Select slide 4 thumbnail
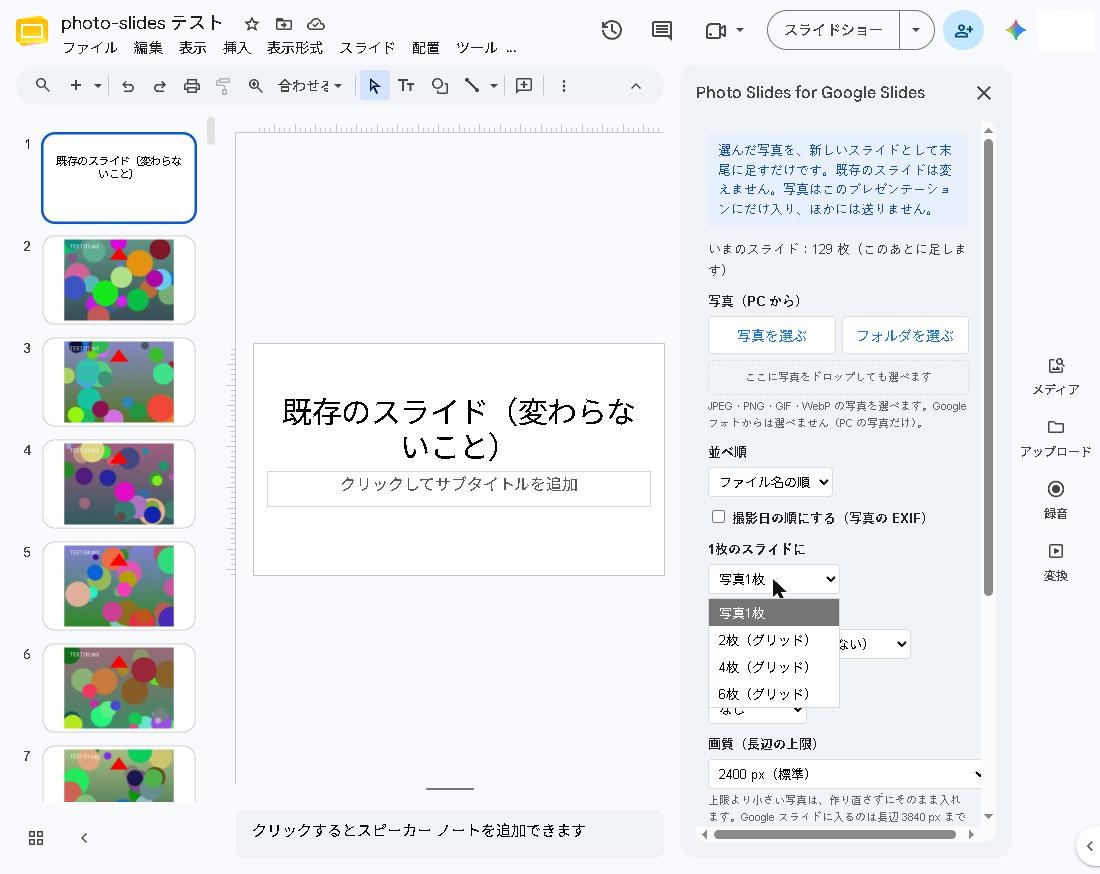This screenshot has height=874, width=1100. [x=119, y=484]
